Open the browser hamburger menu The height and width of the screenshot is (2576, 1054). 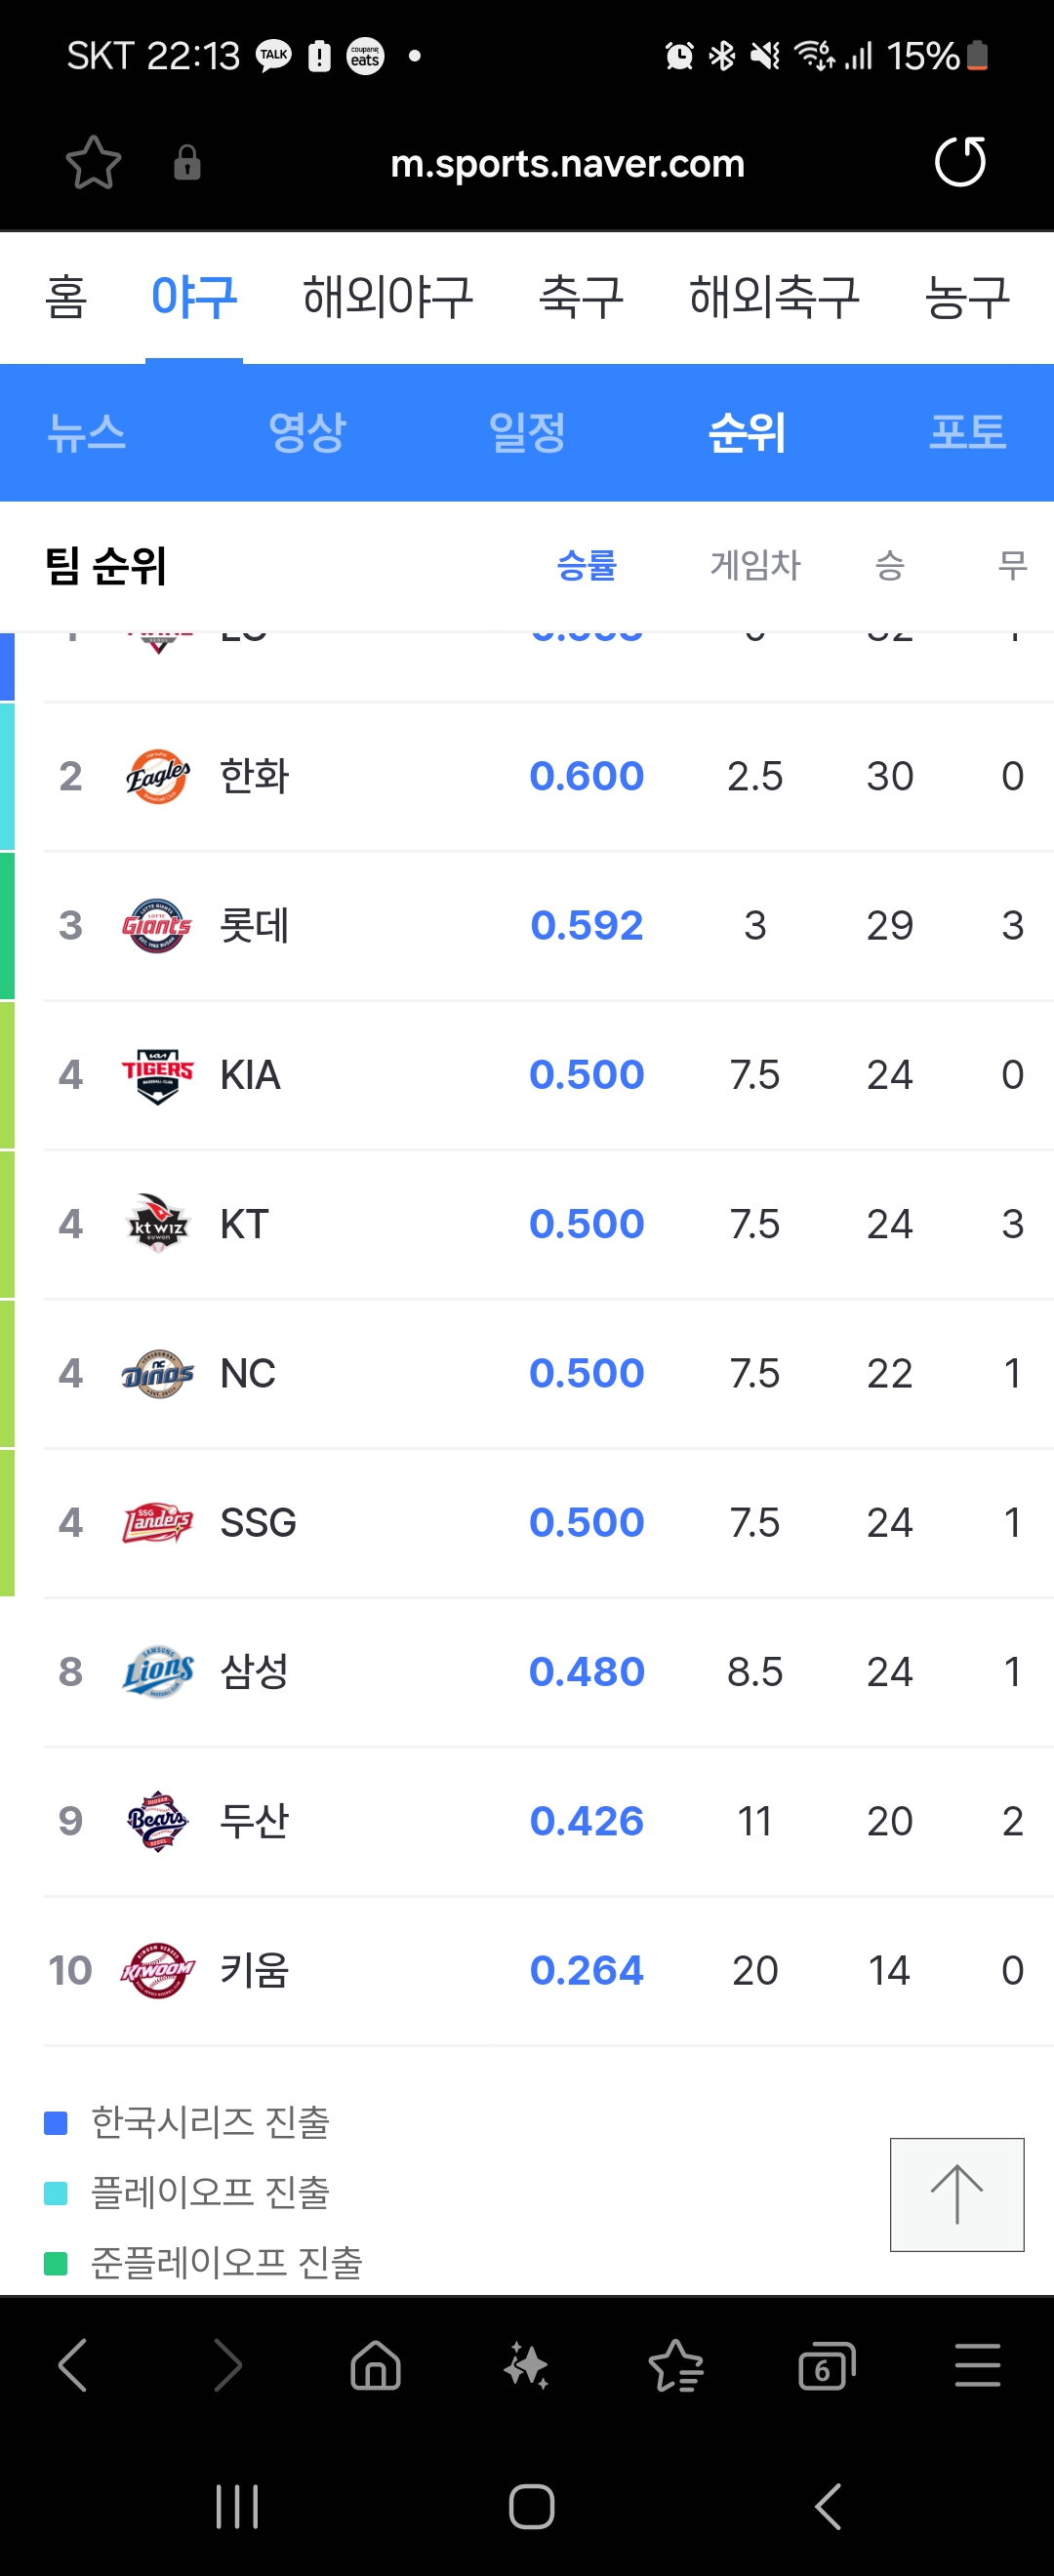tap(977, 2365)
